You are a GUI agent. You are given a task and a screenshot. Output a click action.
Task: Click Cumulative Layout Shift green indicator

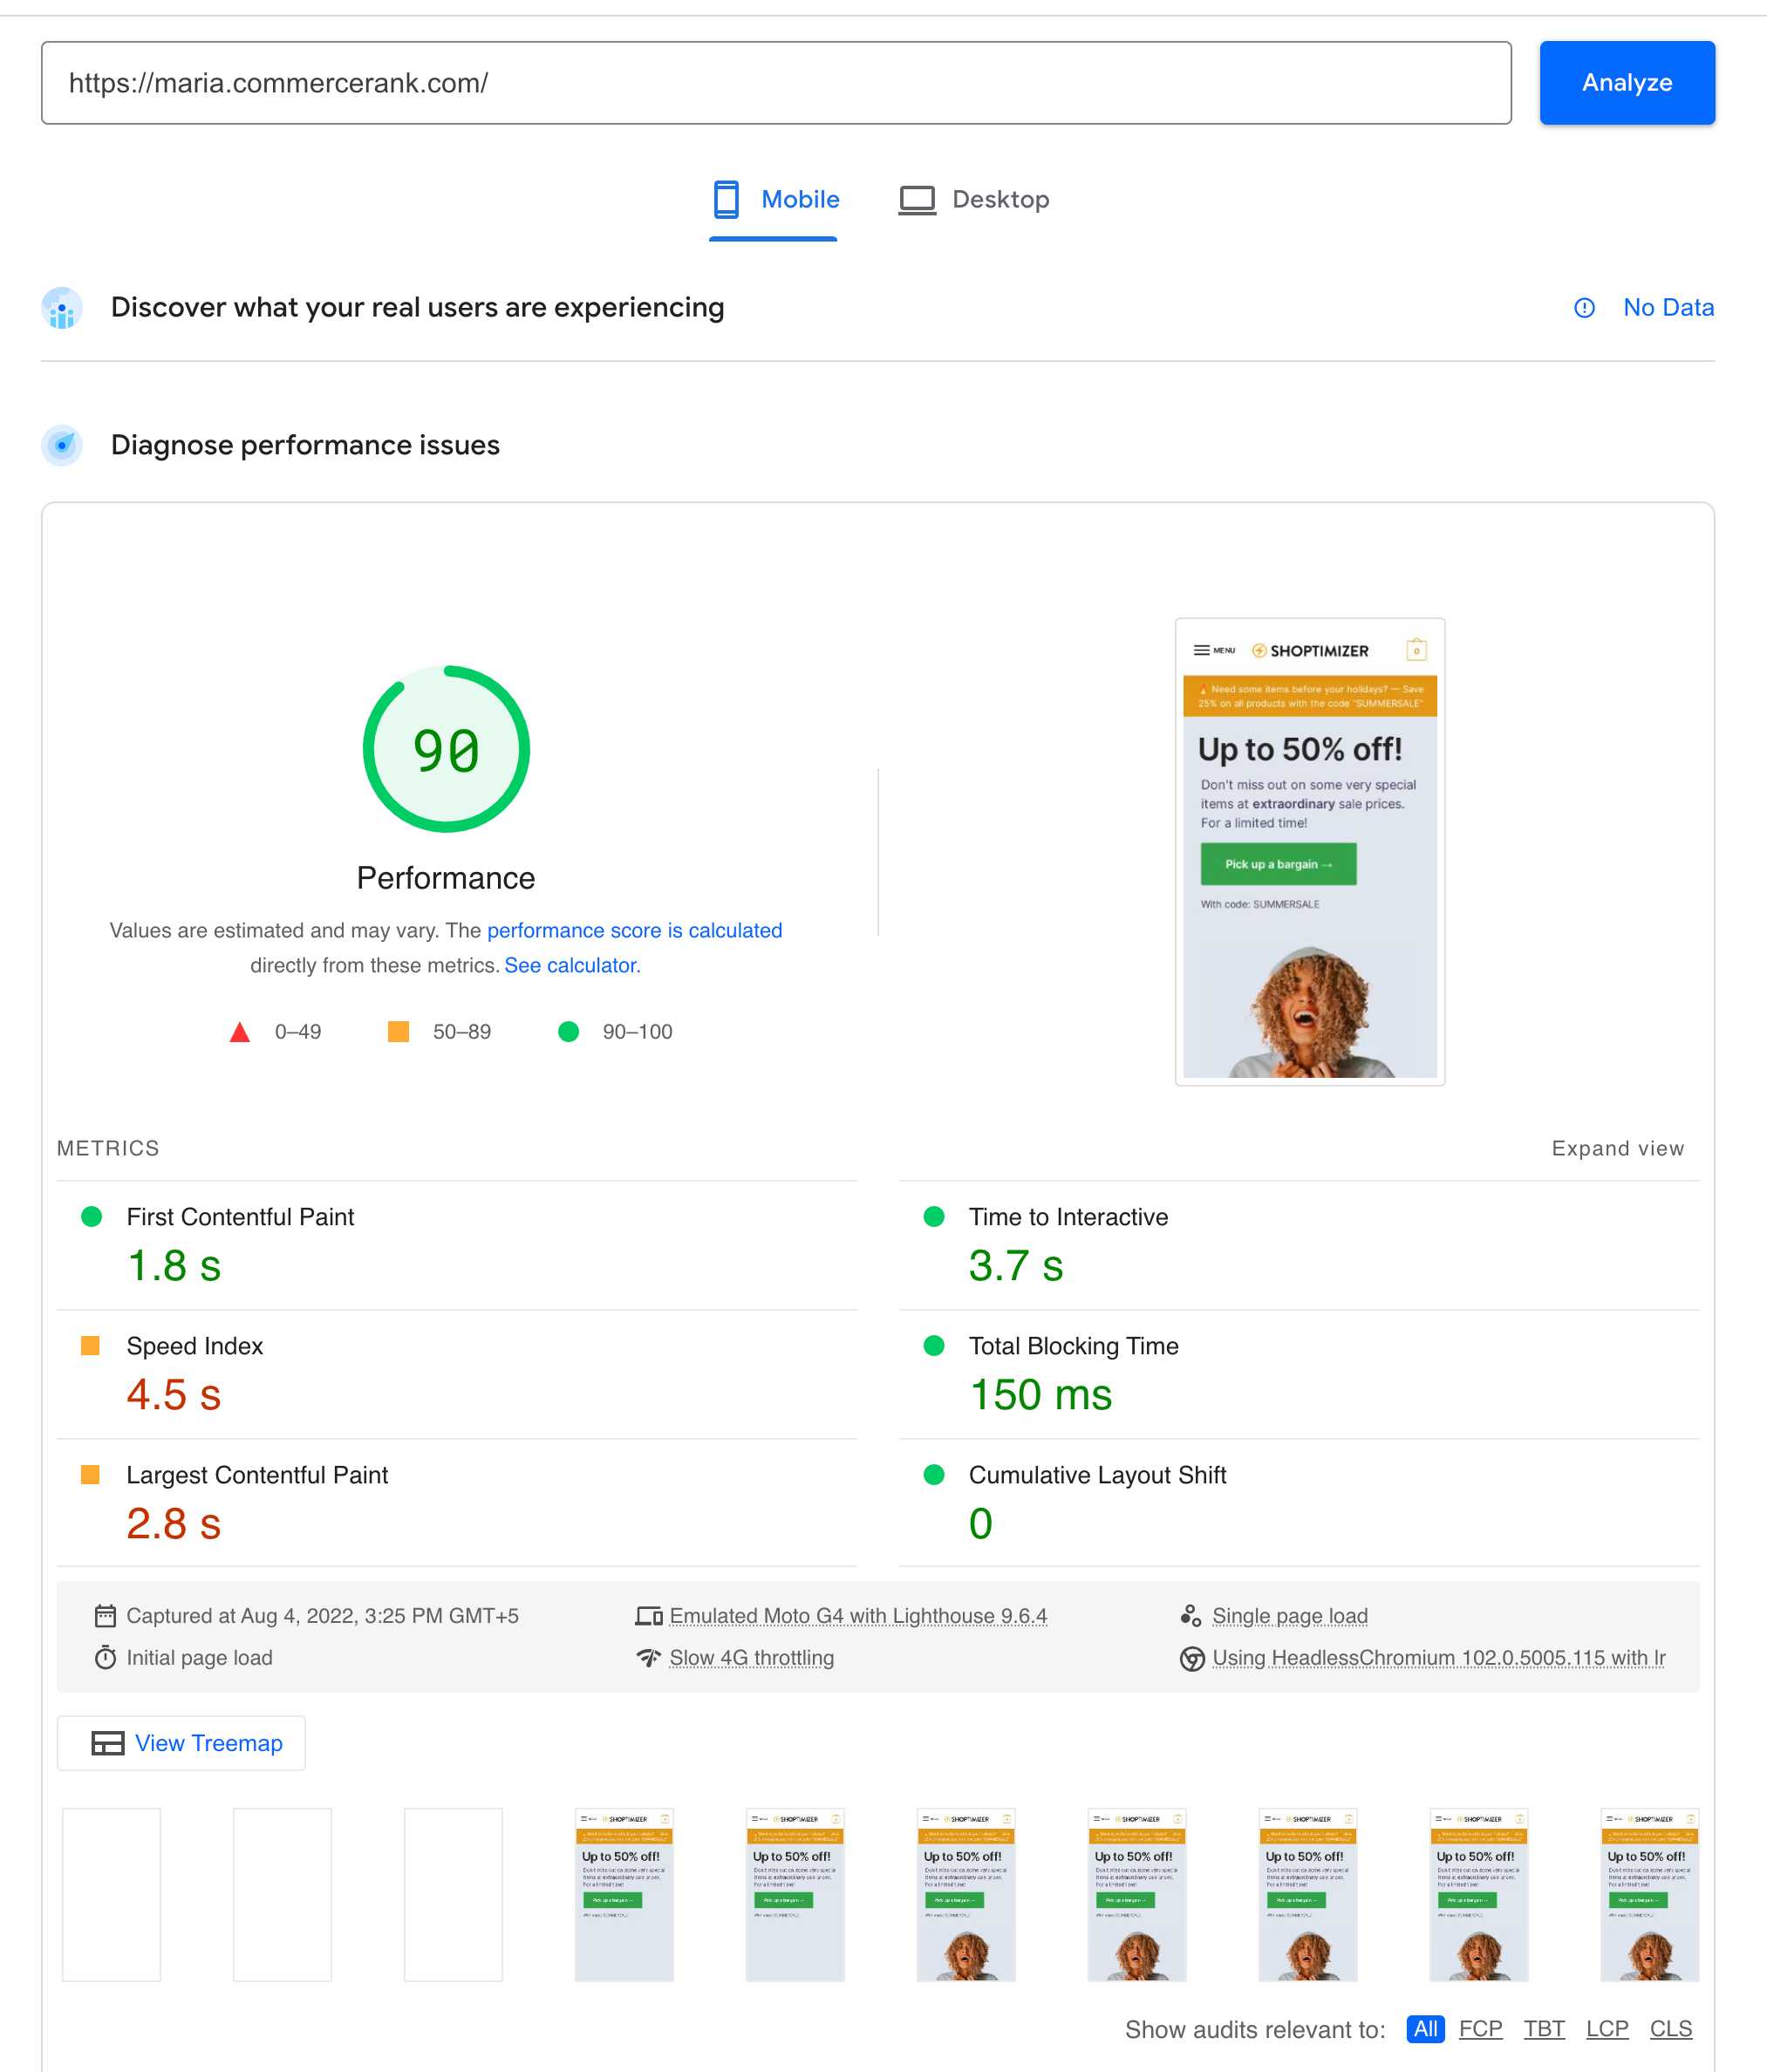click(x=934, y=1474)
